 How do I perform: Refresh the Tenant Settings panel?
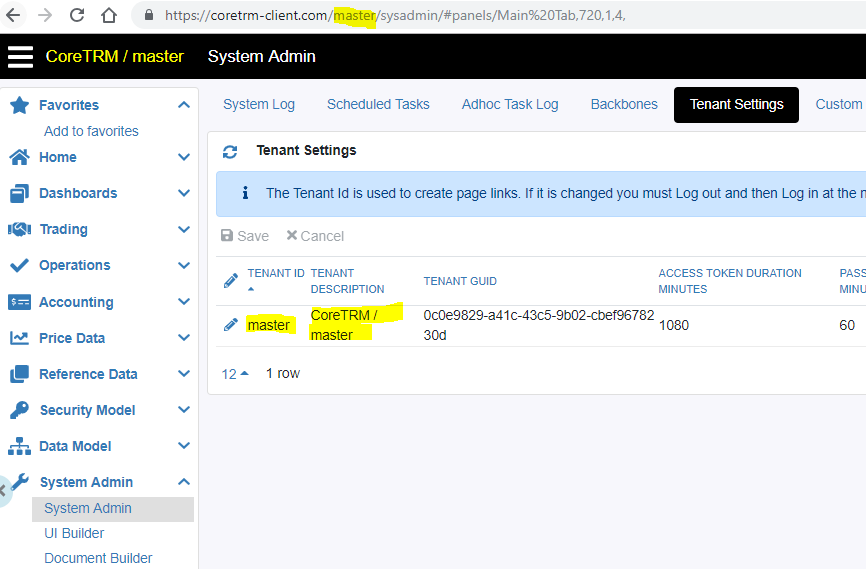(230, 151)
